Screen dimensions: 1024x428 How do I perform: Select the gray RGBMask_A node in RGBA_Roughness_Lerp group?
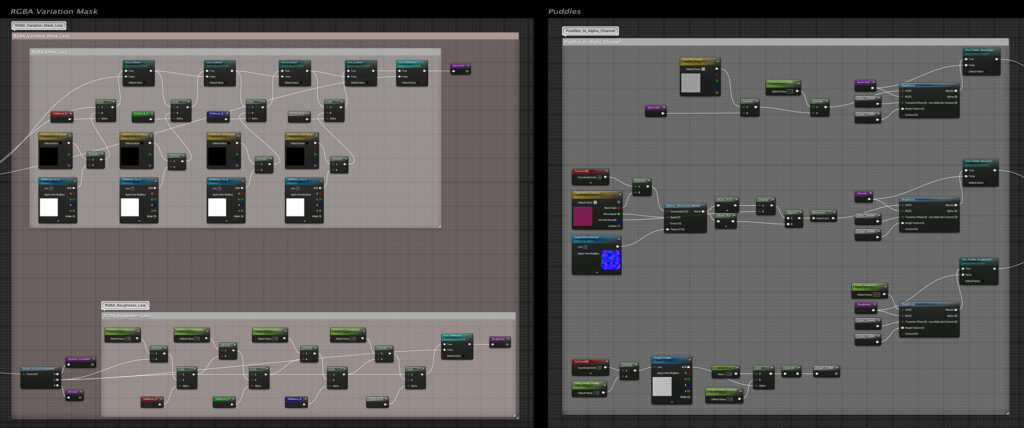[x=377, y=401]
